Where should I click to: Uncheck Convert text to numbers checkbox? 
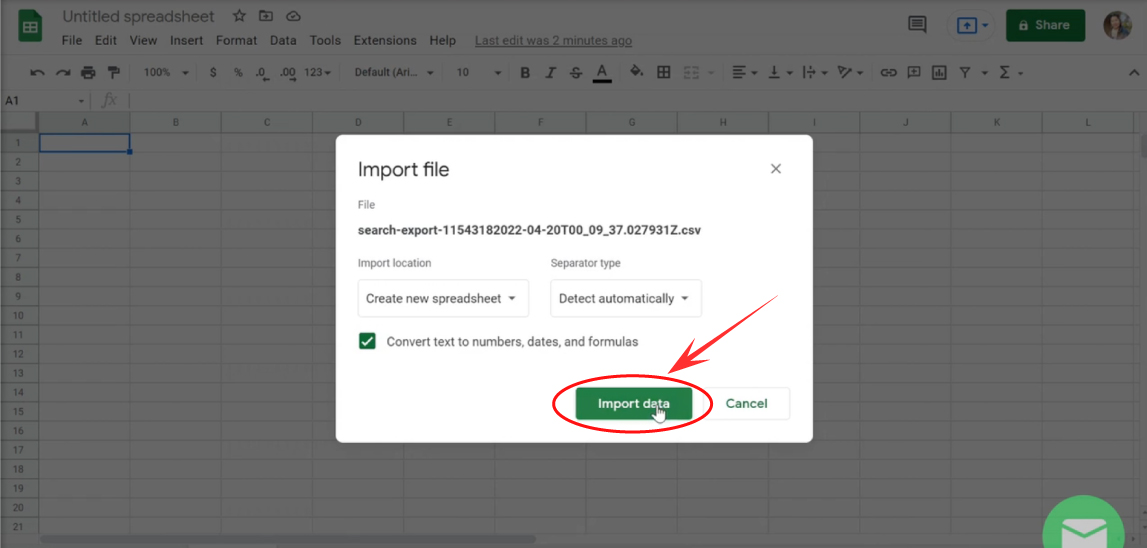[x=367, y=341]
